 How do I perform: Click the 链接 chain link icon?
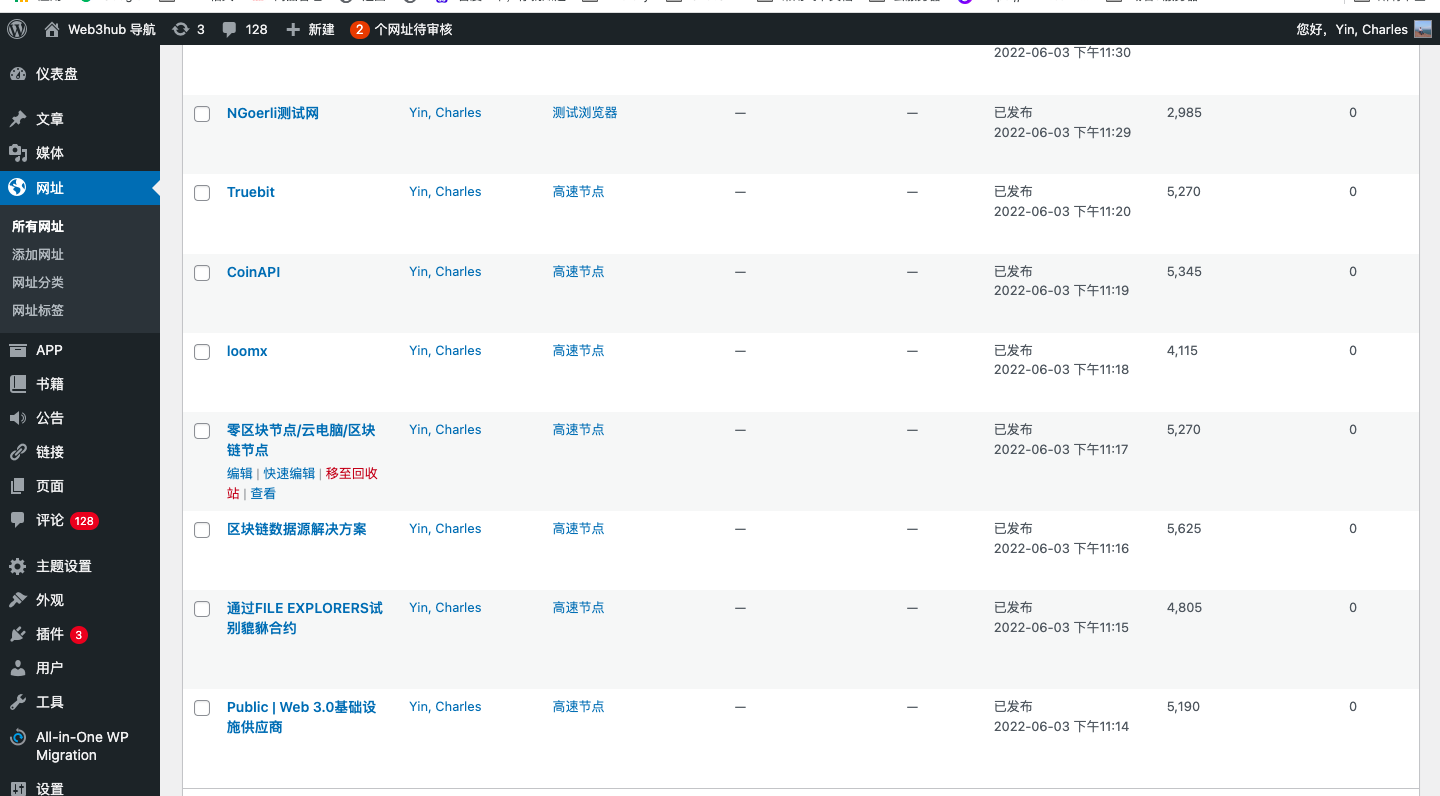[18, 452]
